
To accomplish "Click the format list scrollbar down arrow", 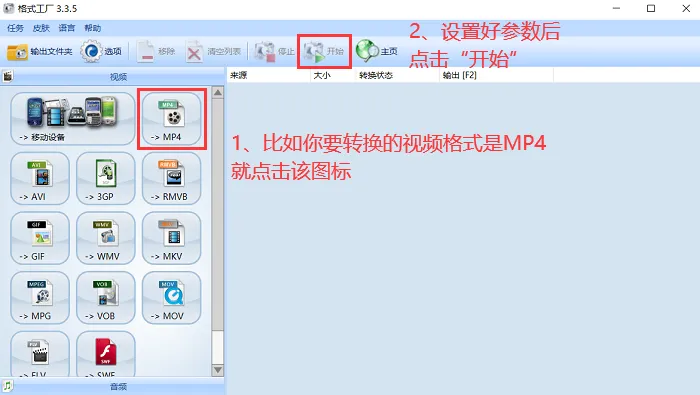I will click(217, 370).
